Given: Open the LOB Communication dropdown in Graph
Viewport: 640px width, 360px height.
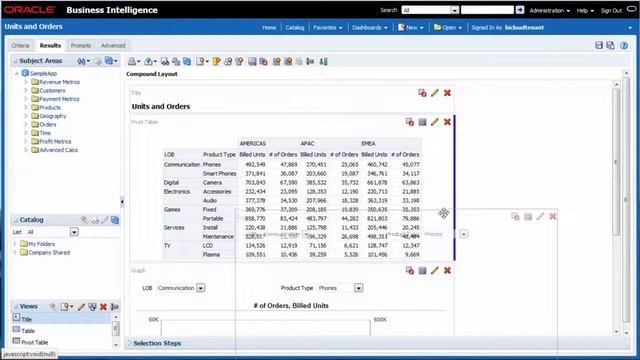Looking at the screenshot, I should [200, 288].
